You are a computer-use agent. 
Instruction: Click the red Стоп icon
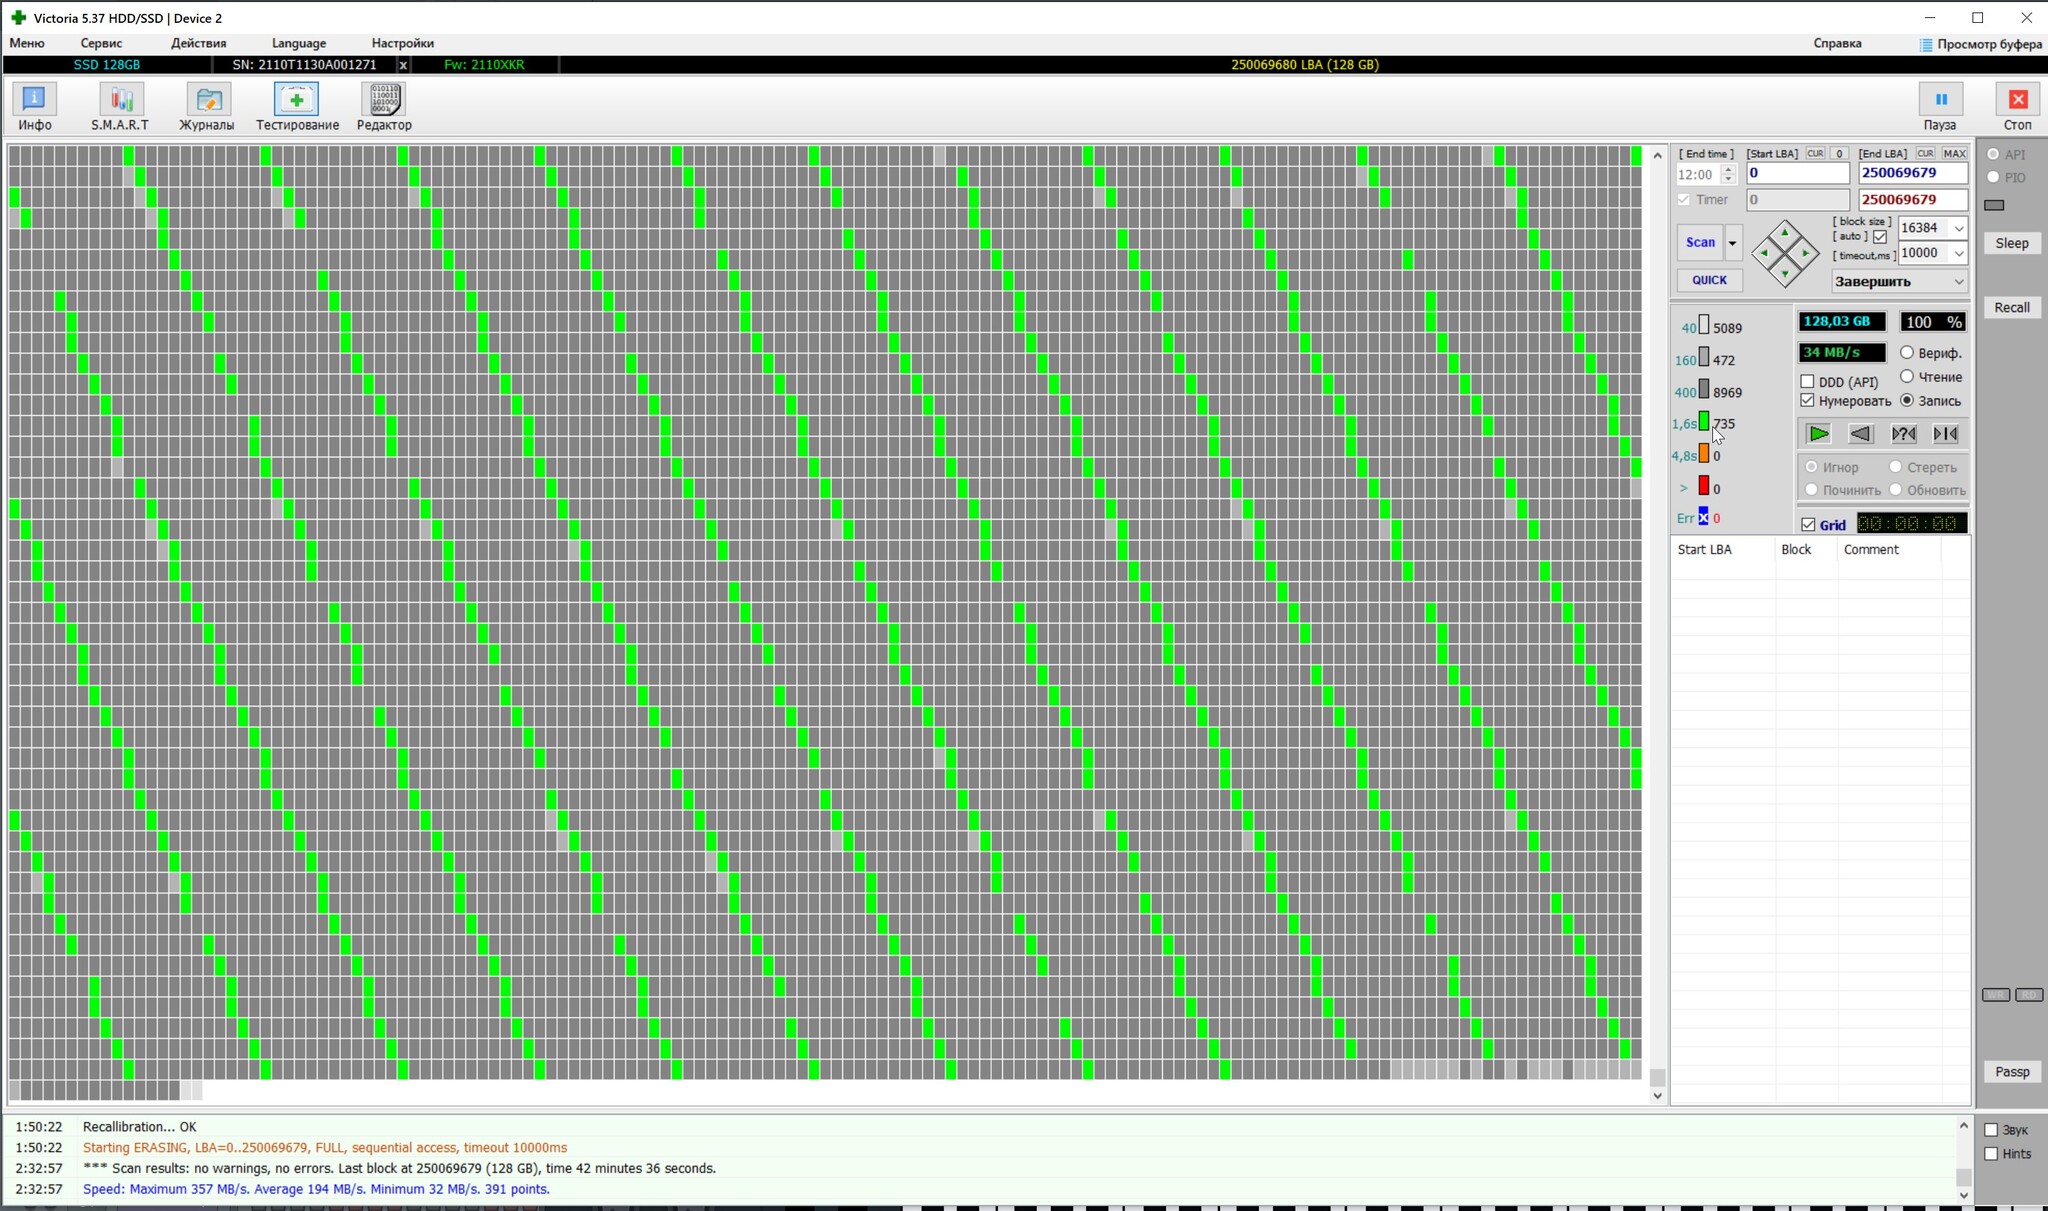2017,100
